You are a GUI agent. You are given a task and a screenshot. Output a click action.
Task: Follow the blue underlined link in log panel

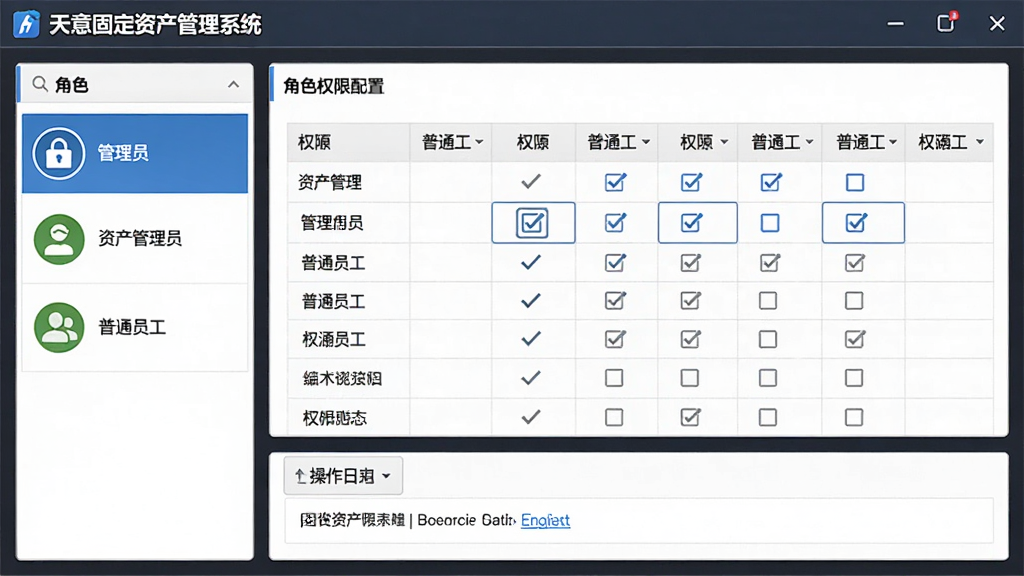pos(545,520)
